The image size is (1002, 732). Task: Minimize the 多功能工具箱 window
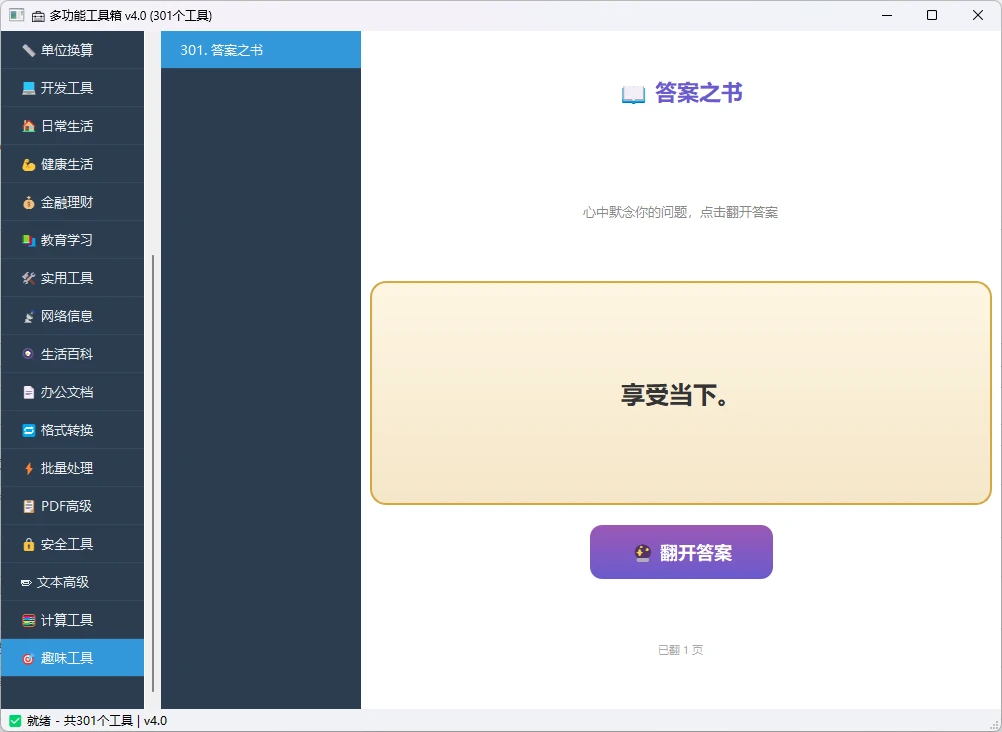click(887, 15)
